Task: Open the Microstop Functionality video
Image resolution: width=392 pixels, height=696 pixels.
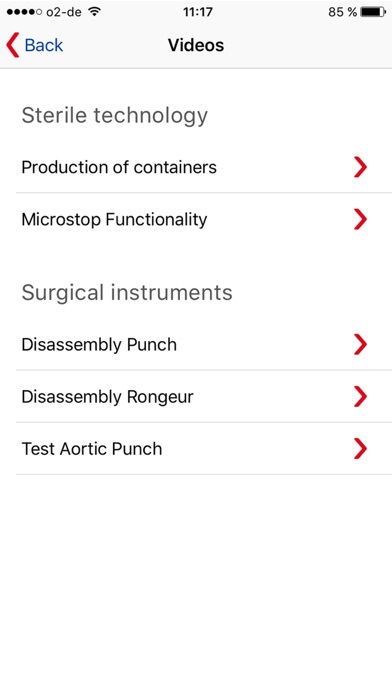Action: coord(204,219)
